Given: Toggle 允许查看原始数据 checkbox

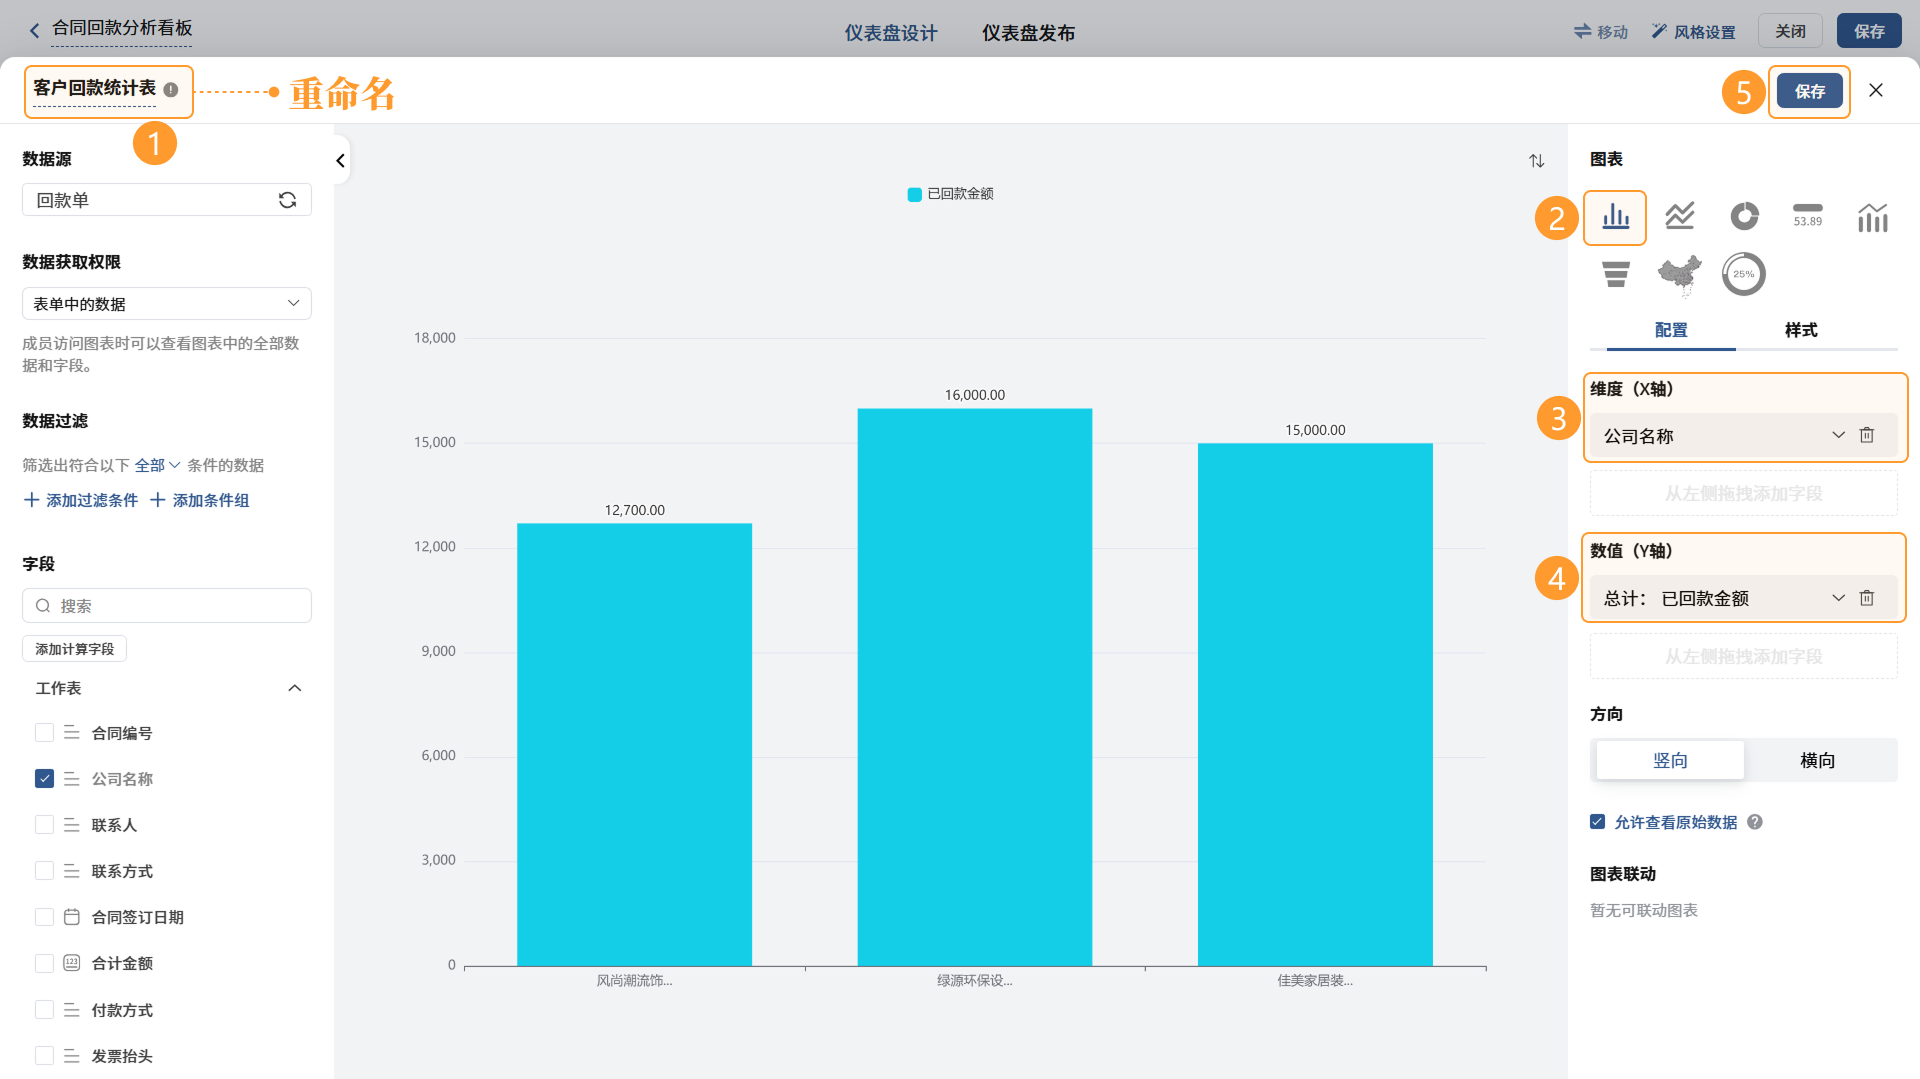Looking at the screenshot, I should point(1597,822).
